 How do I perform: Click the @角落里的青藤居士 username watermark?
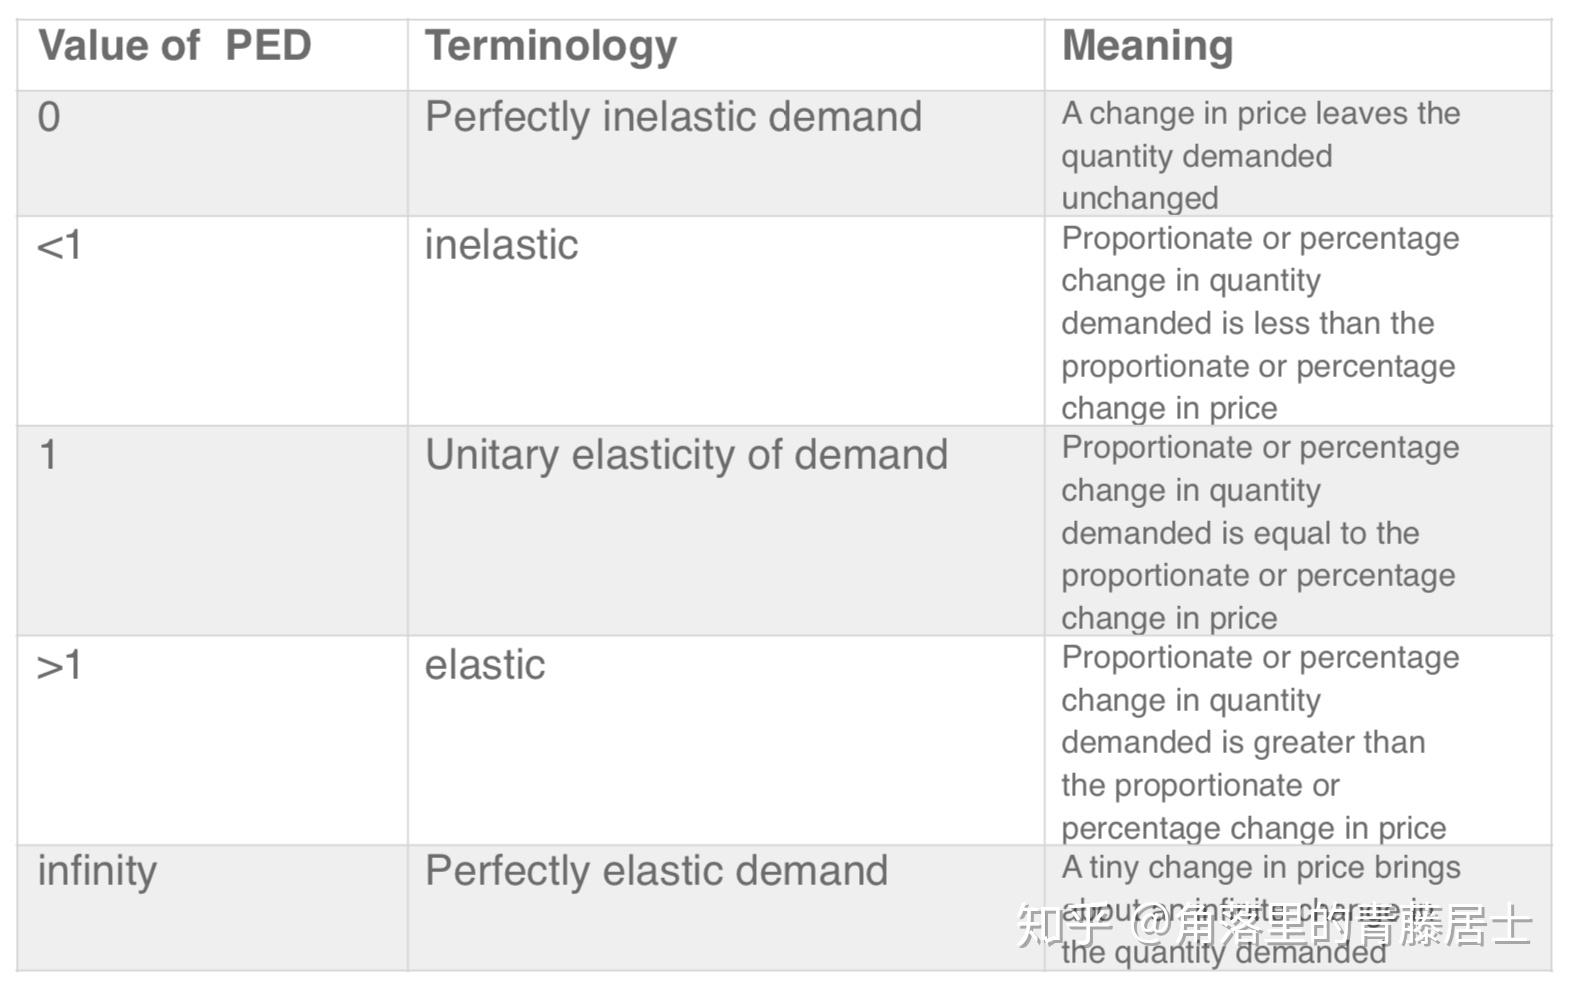pyautogui.click(x=1332, y=925)
